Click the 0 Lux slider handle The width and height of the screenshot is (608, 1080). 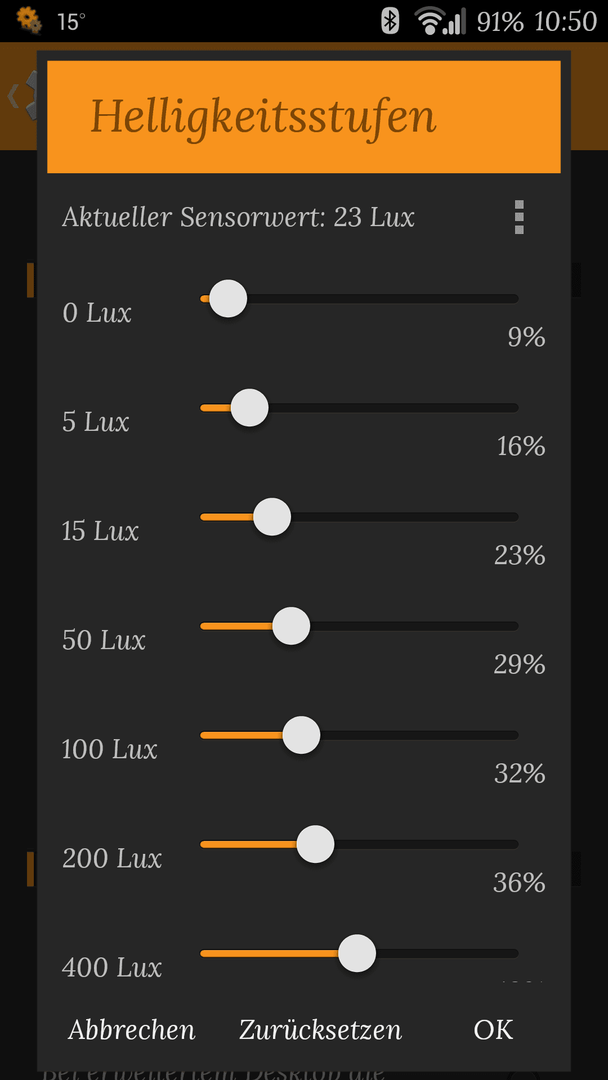pos(228,299)
